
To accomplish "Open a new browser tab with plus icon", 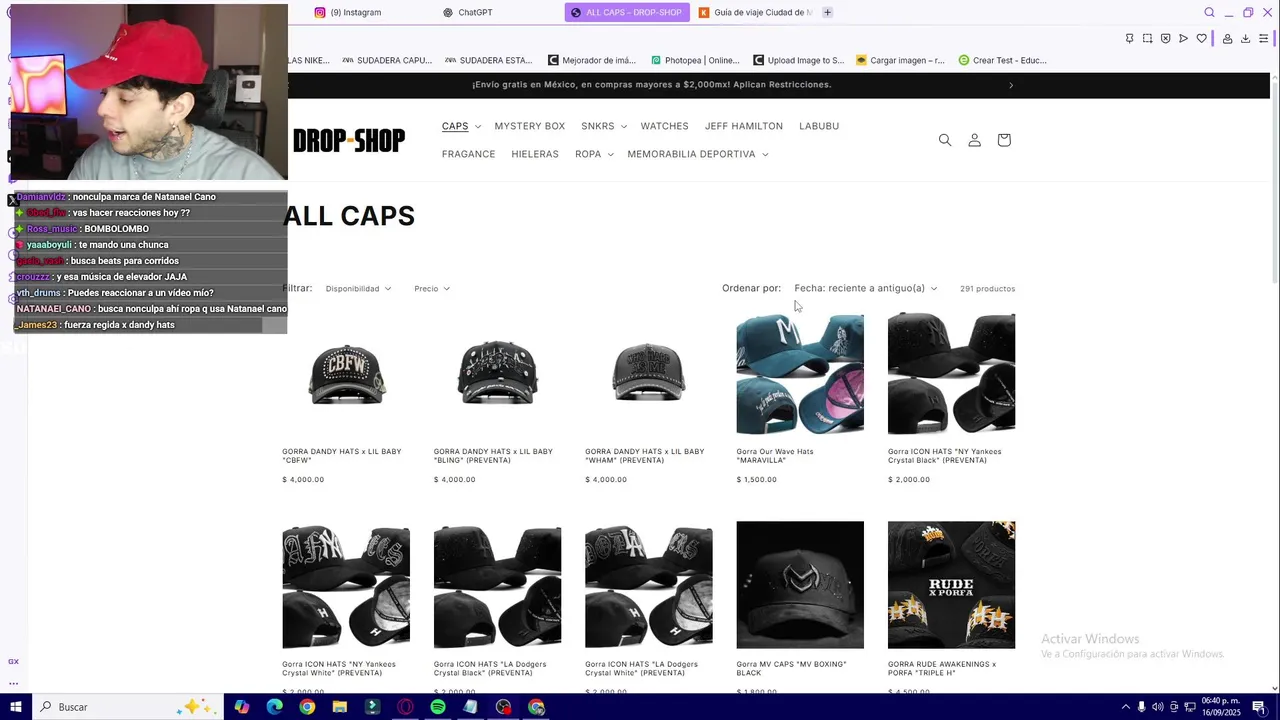I will [x=827, y=12].
